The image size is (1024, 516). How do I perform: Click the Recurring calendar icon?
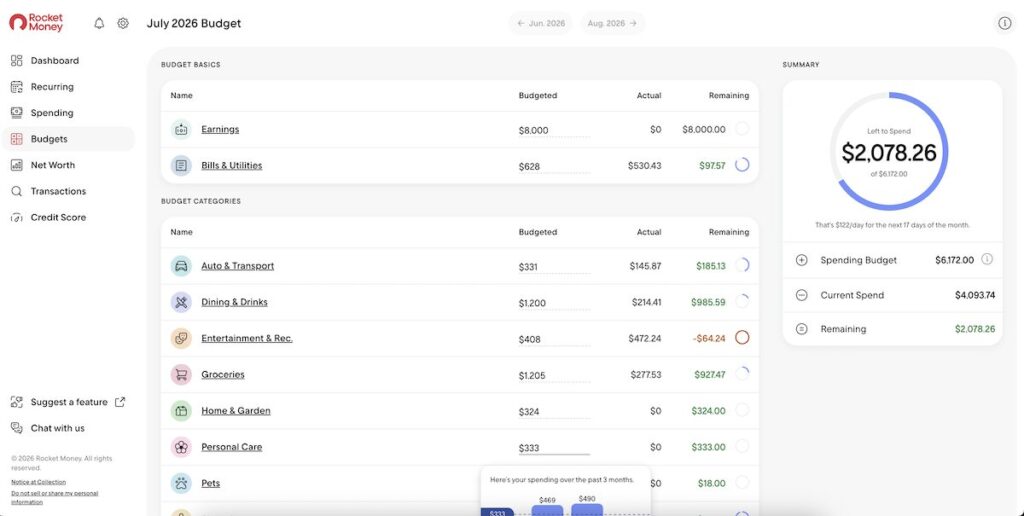click(x=17, y=87)
